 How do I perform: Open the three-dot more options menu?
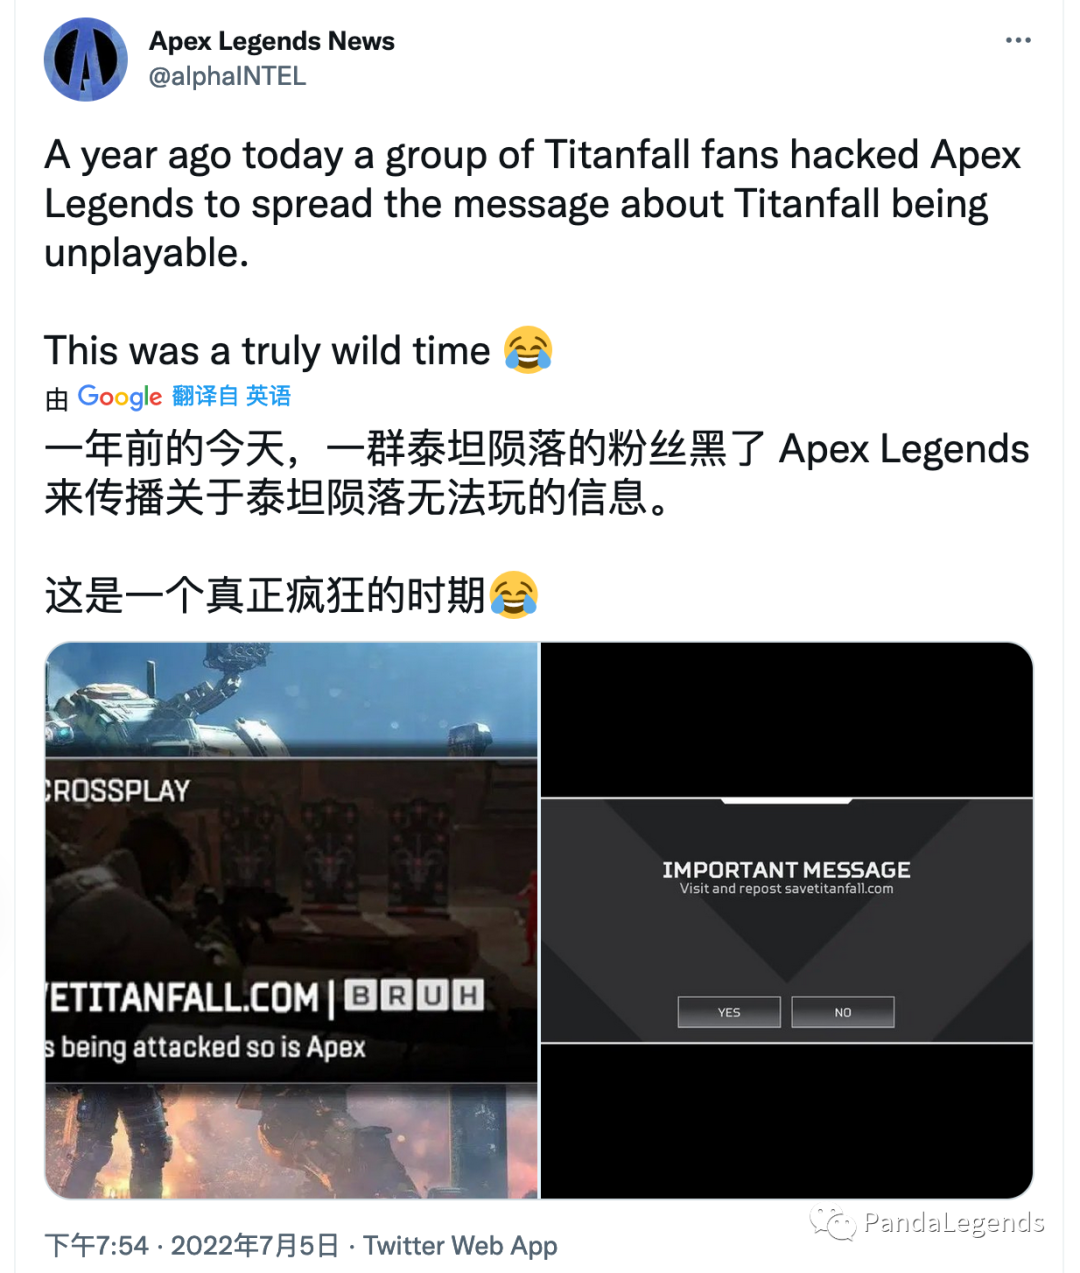(x=1018, y=40)
